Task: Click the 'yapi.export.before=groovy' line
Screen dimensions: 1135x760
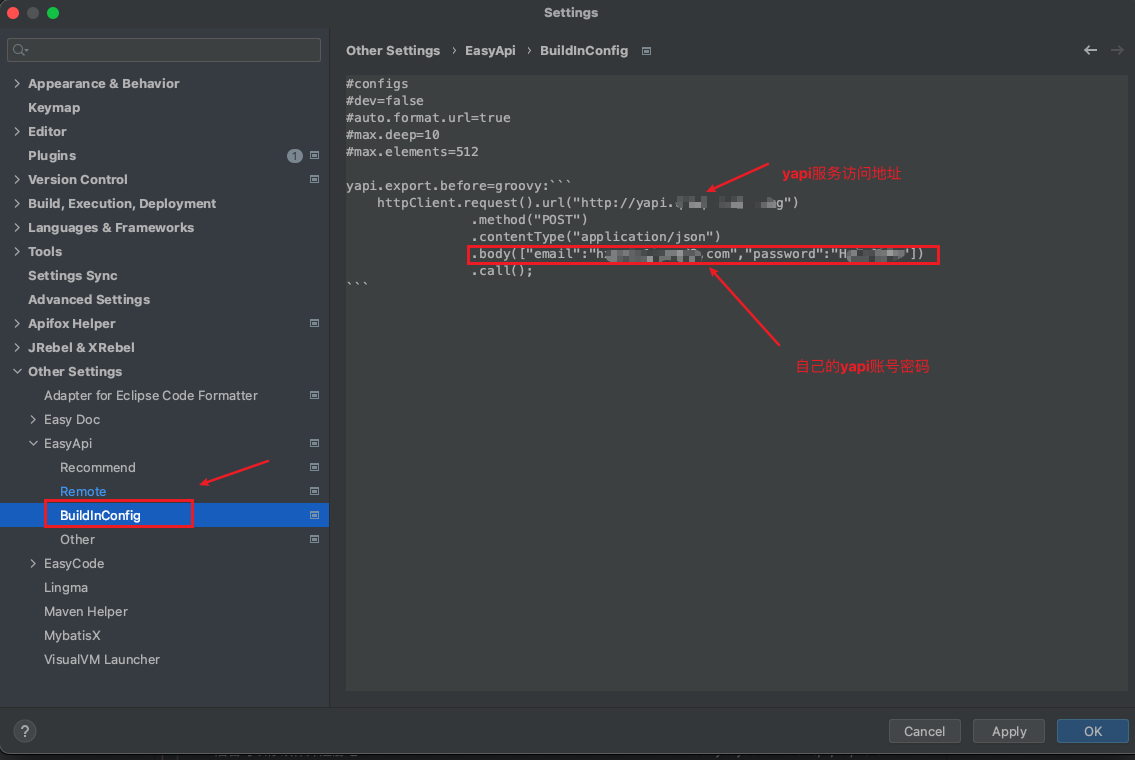Action: 458,186
